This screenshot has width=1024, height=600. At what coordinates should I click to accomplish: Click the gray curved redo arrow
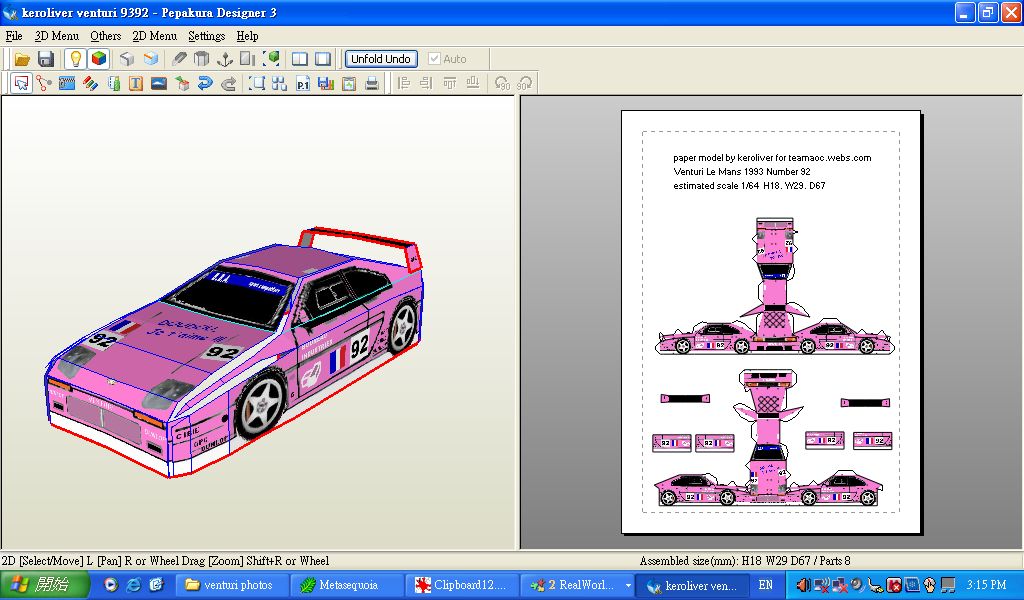[x=229, y=84]
